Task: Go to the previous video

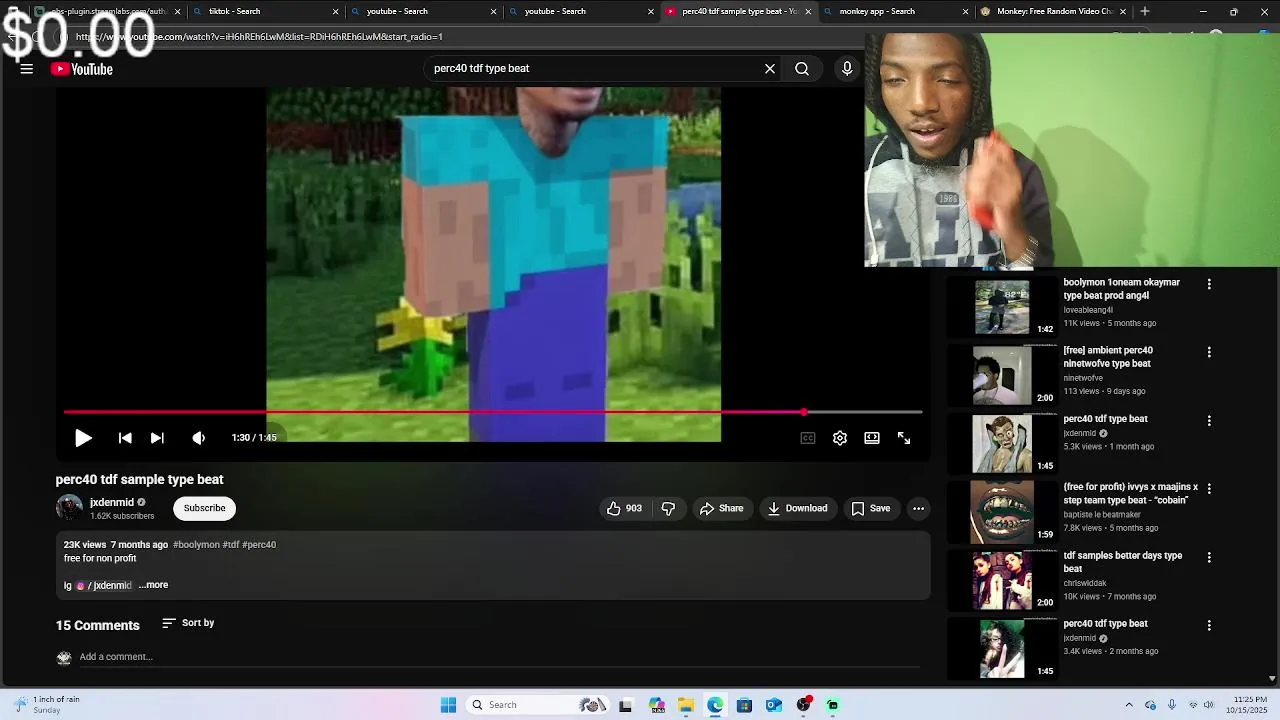Action: tap(125, 438)
